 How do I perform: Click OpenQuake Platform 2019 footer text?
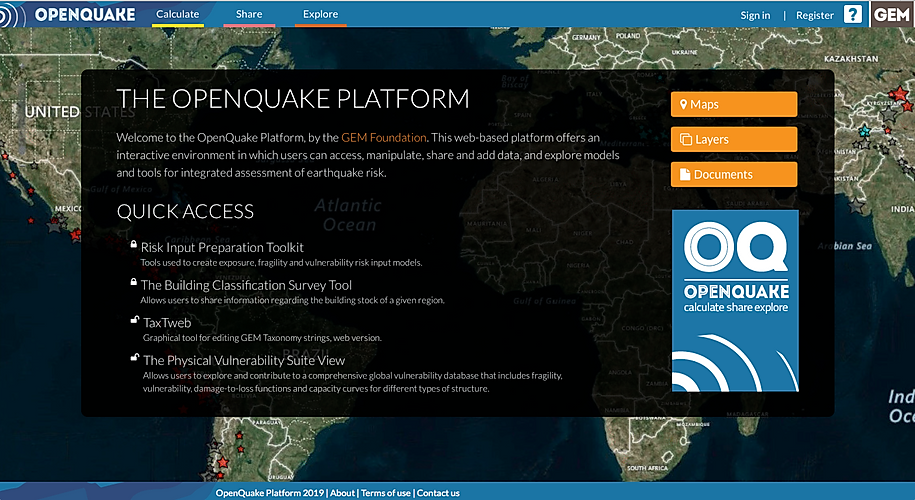click(270, 493)
